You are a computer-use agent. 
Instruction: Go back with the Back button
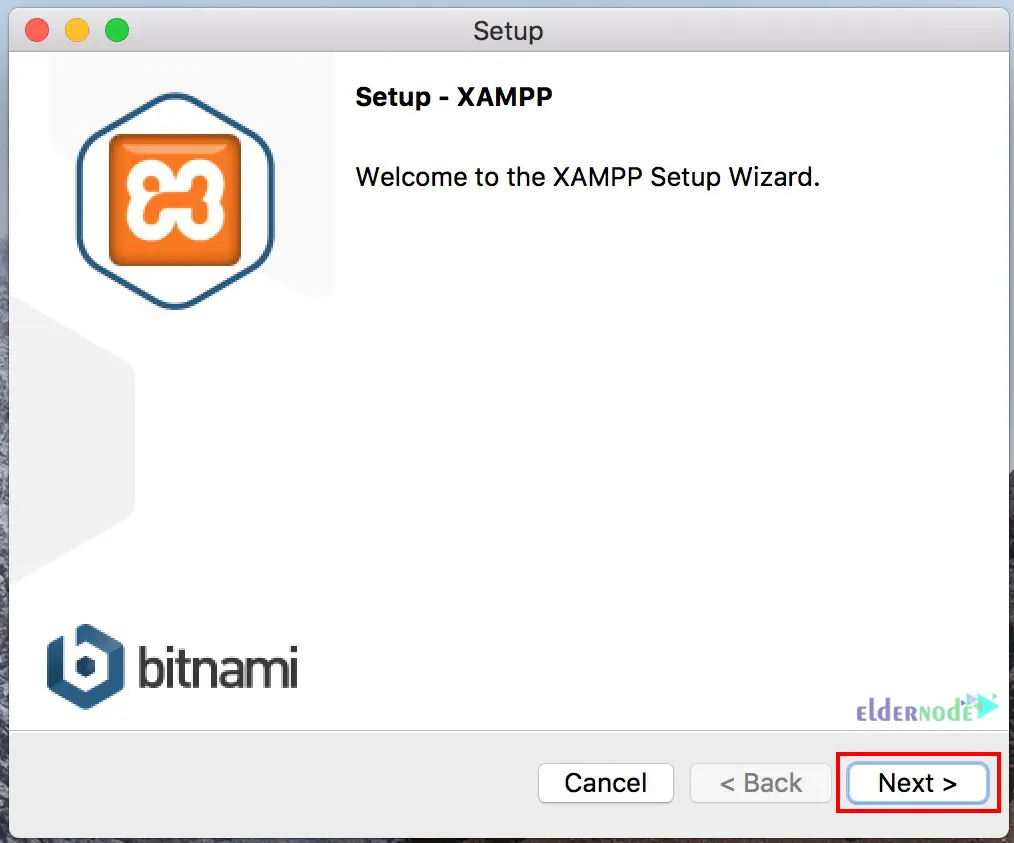[x=760, y=783]
